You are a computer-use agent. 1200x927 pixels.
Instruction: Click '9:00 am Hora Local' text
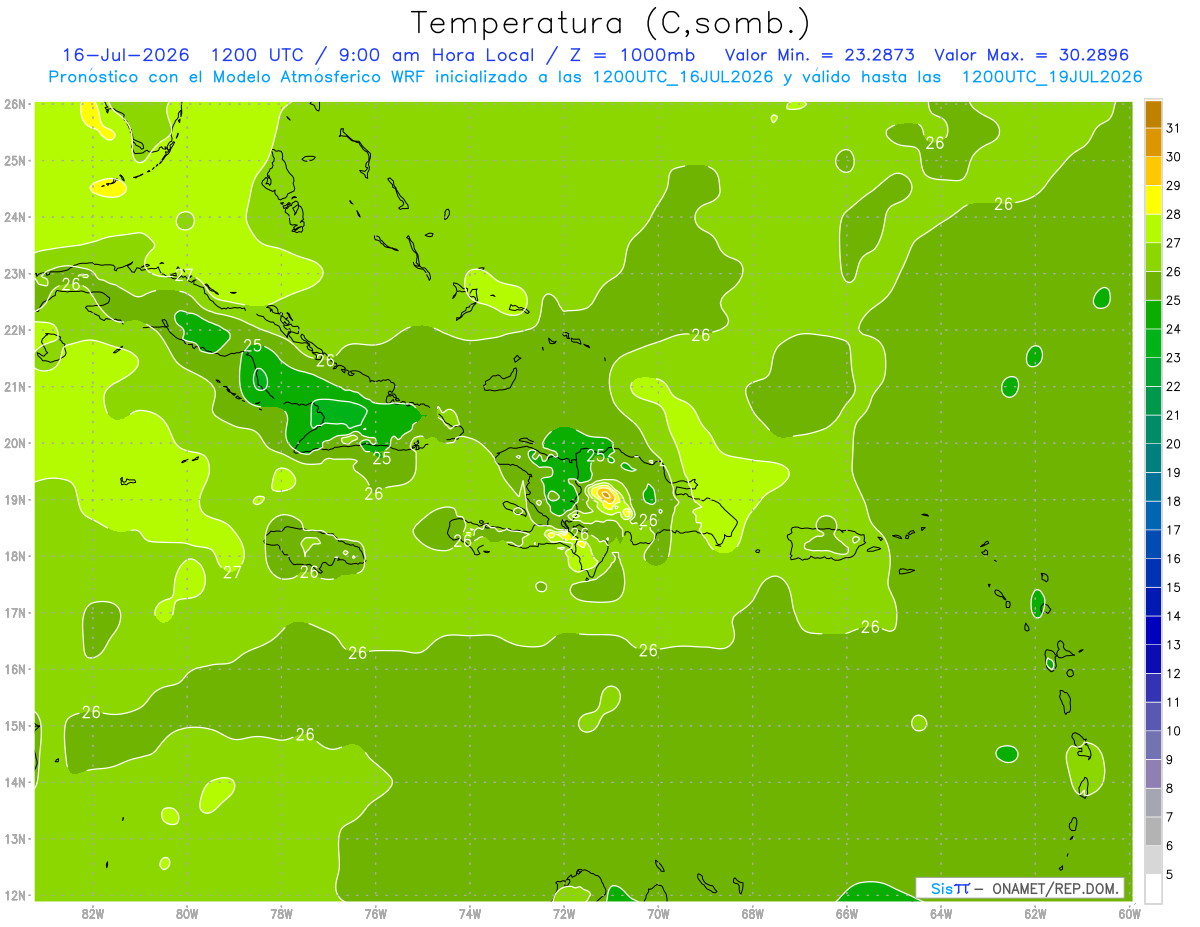pyautogui.click(x=435, y=55)
